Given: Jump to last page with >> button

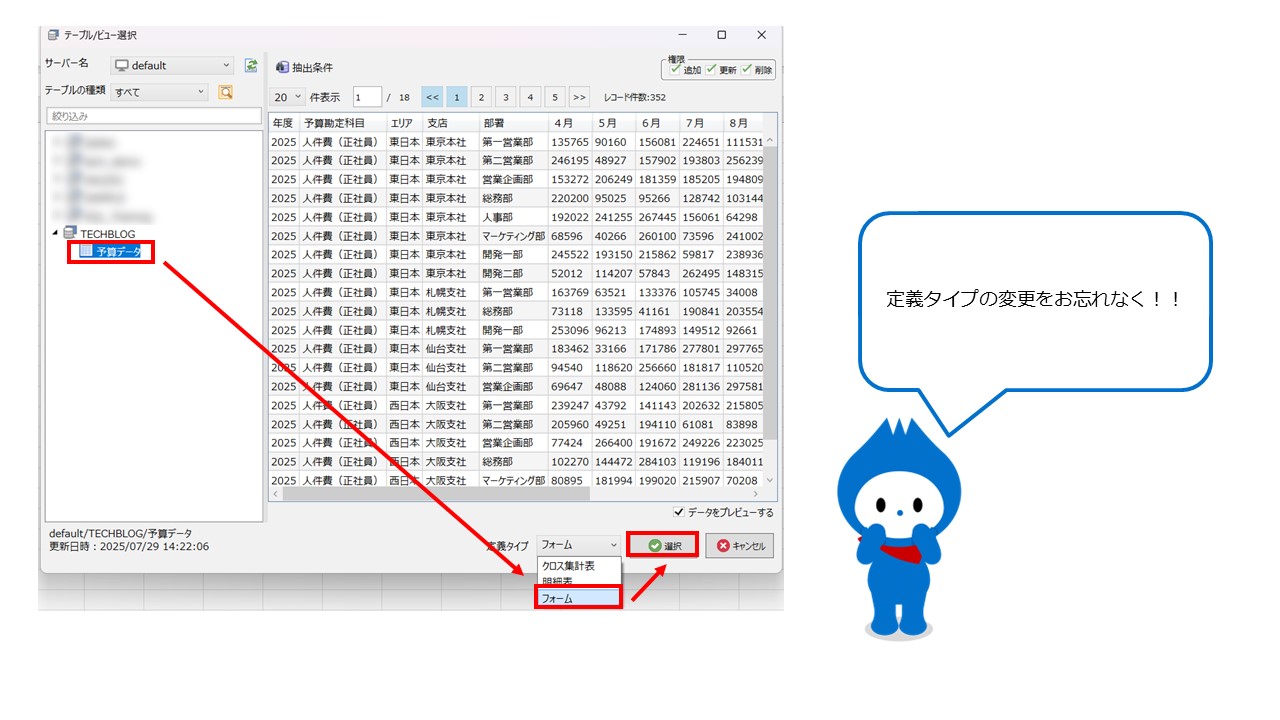Looking at the screenshot, I should pyautogui.click(x=579, y=97).
